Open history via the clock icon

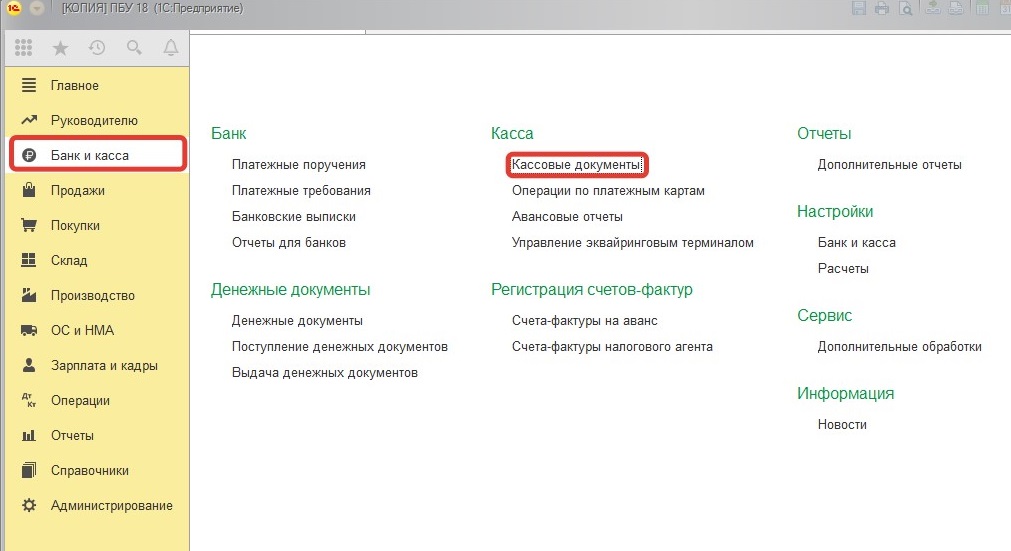coord(97,47)
